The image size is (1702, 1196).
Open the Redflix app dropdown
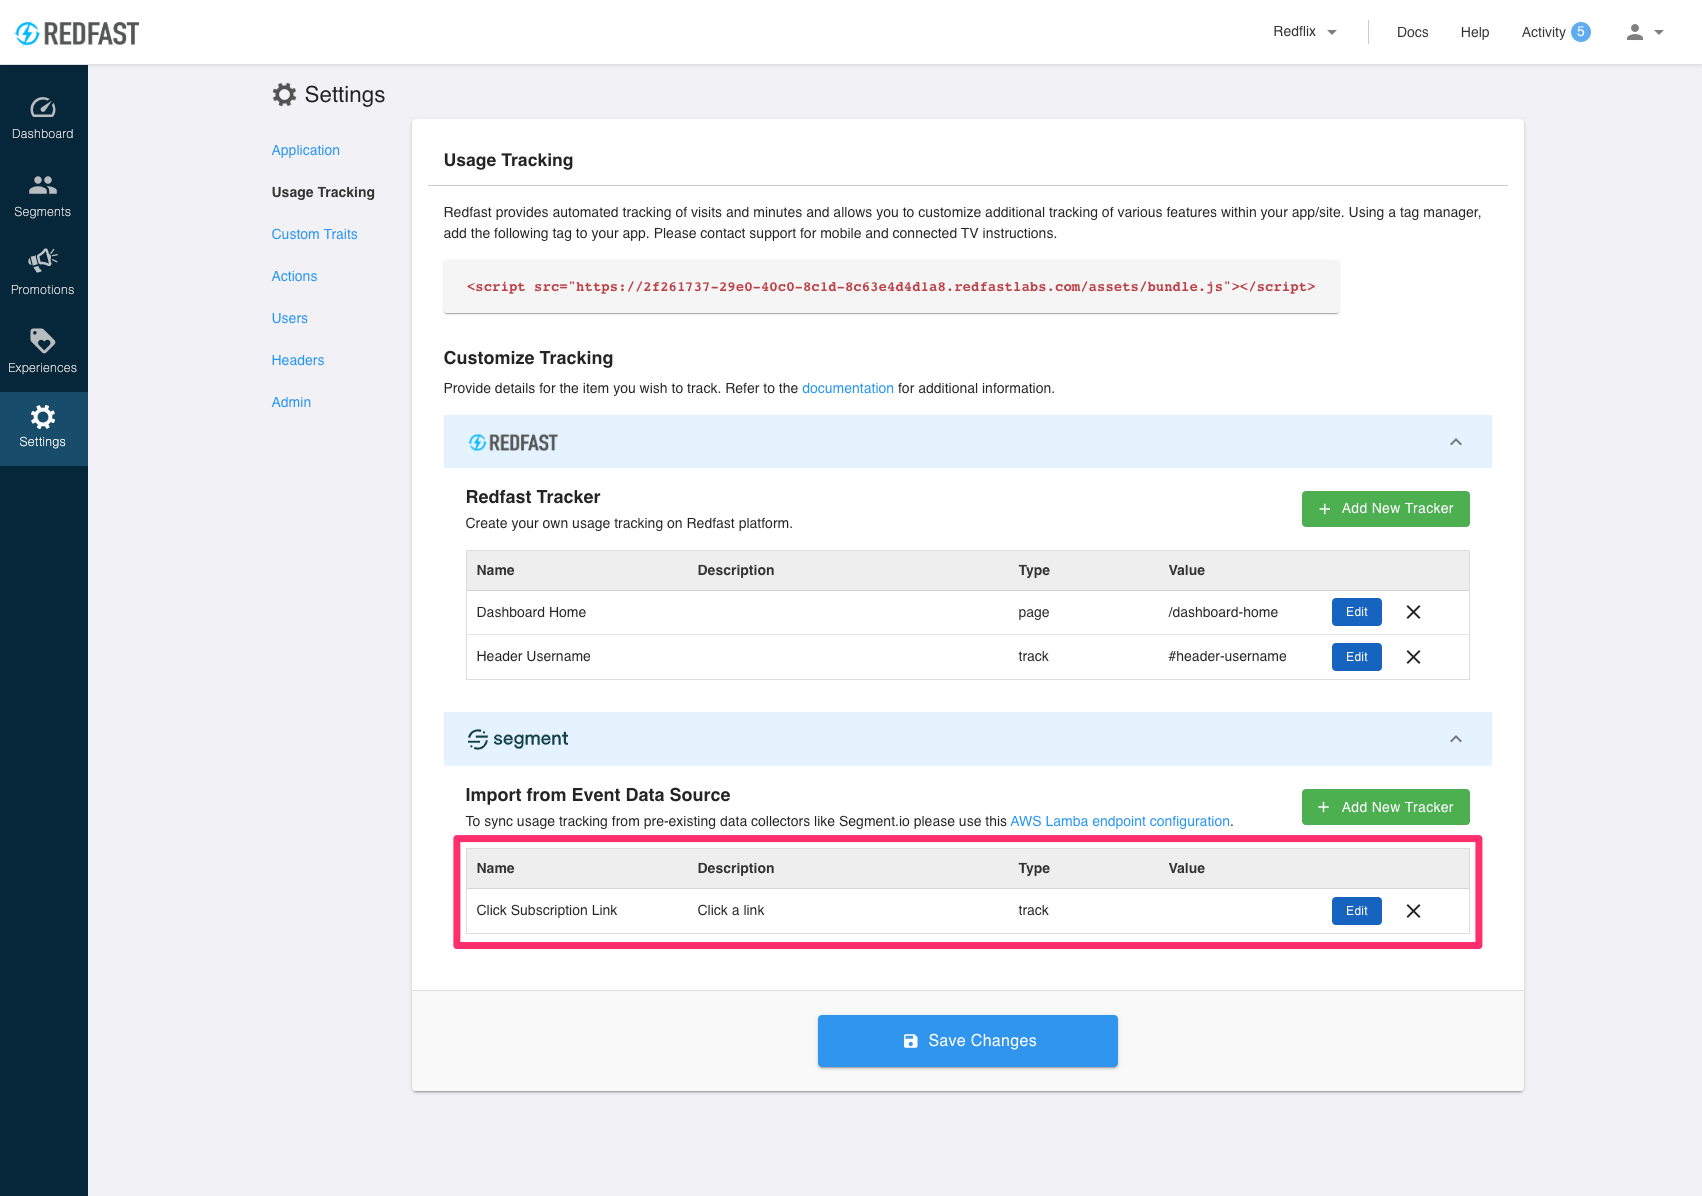1305,32
